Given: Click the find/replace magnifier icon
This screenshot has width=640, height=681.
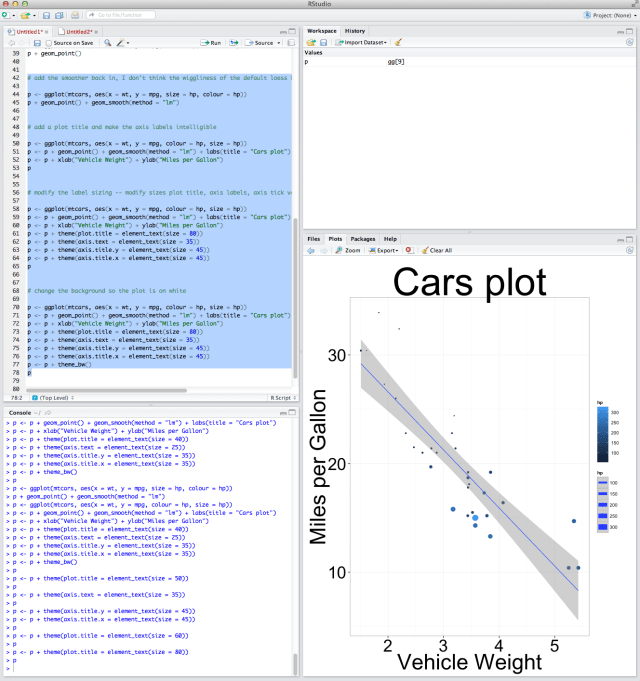Looking at the screenshot, I should pyautogui.click(x=107, y=43).
